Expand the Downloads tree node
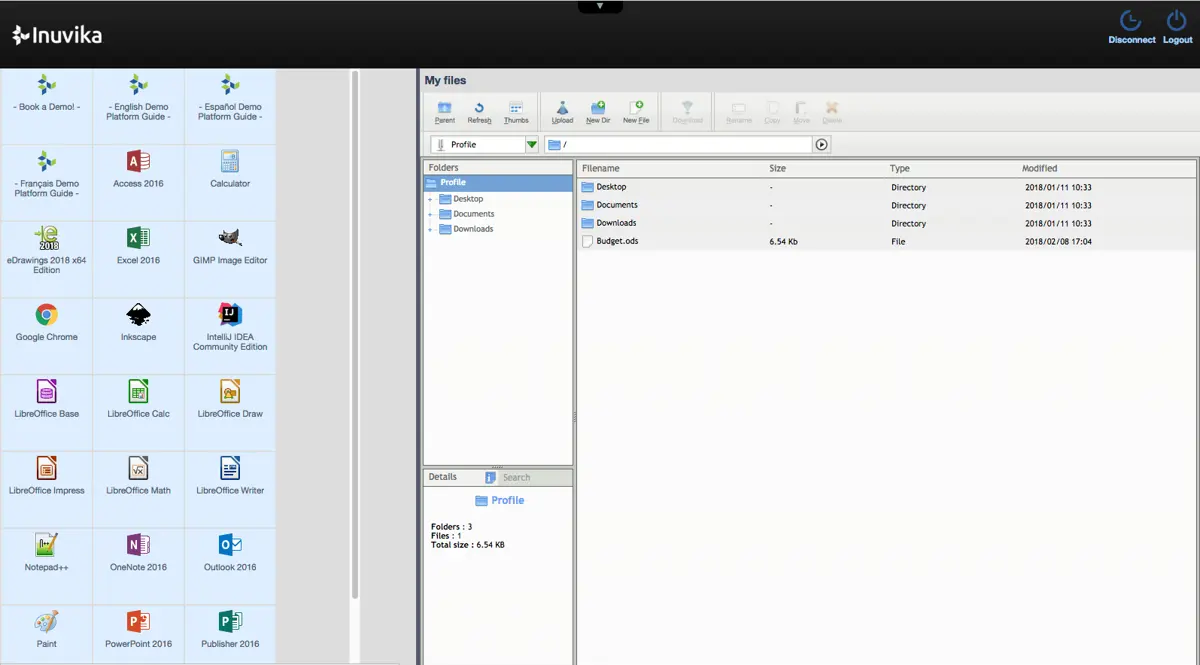 430,229
